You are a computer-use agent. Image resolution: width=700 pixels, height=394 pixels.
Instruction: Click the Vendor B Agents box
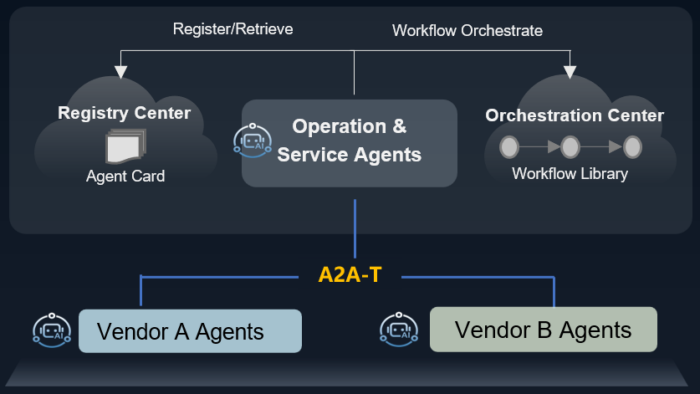click(x=543, y=329)
